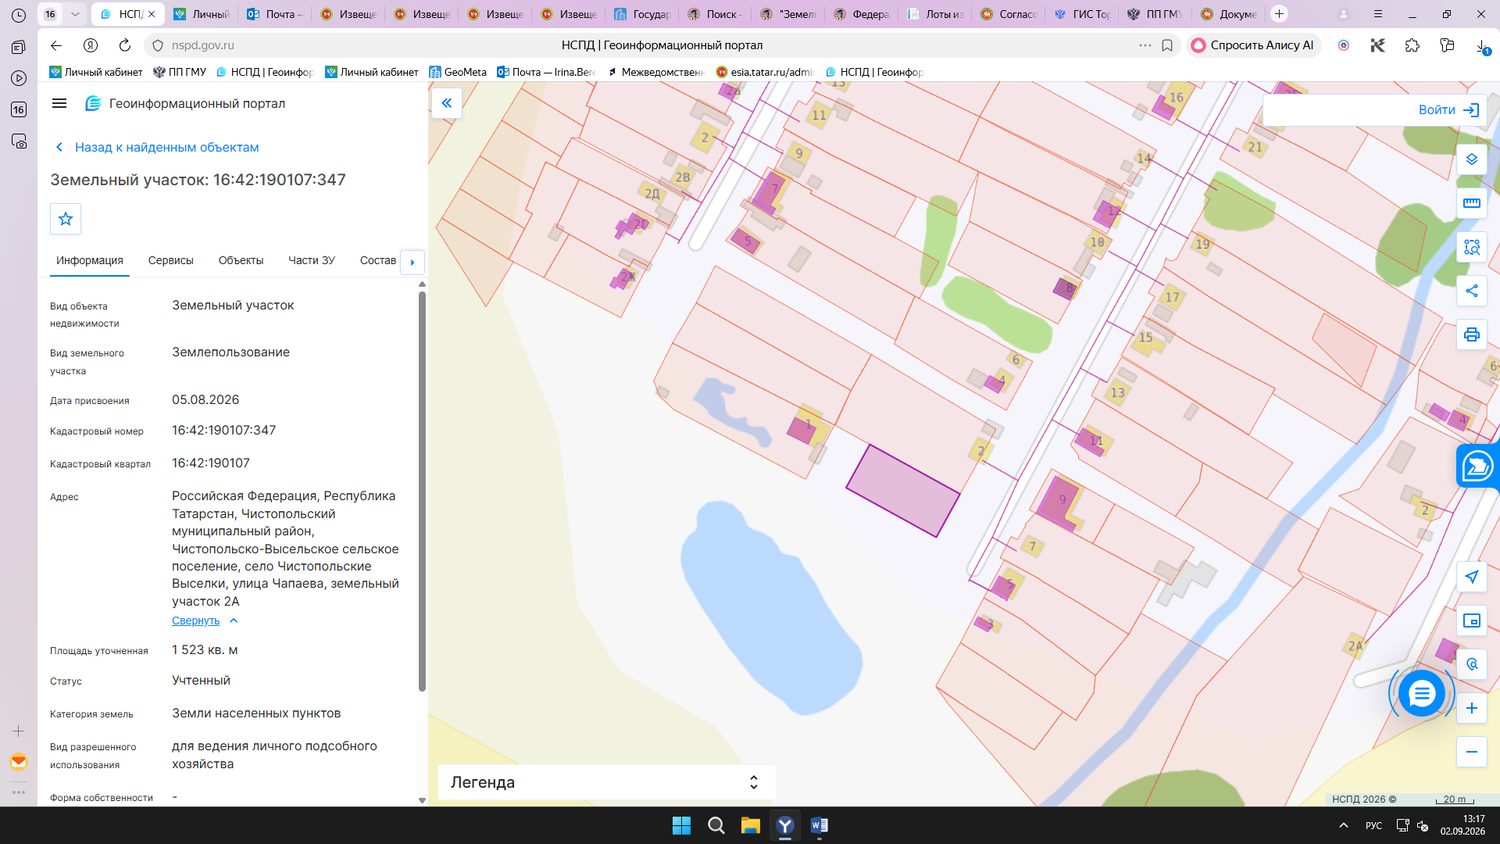Select the Информация tab

[x=90, y=260]
